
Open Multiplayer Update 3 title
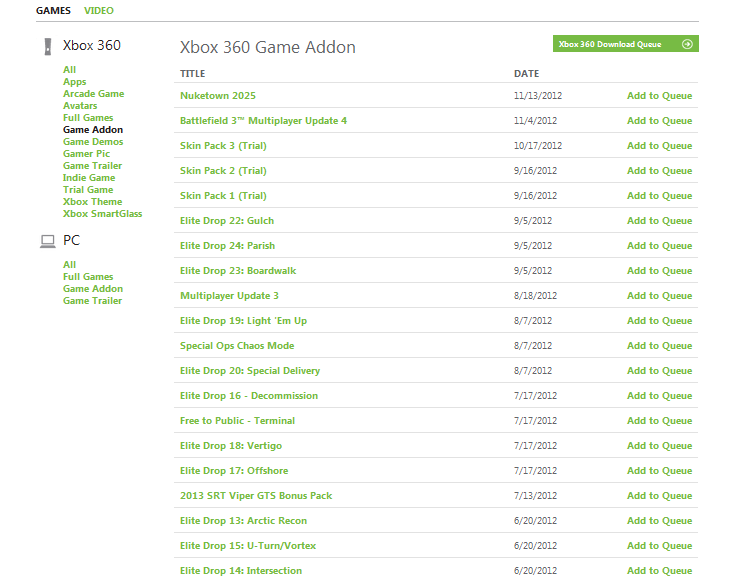pos(229,295)
